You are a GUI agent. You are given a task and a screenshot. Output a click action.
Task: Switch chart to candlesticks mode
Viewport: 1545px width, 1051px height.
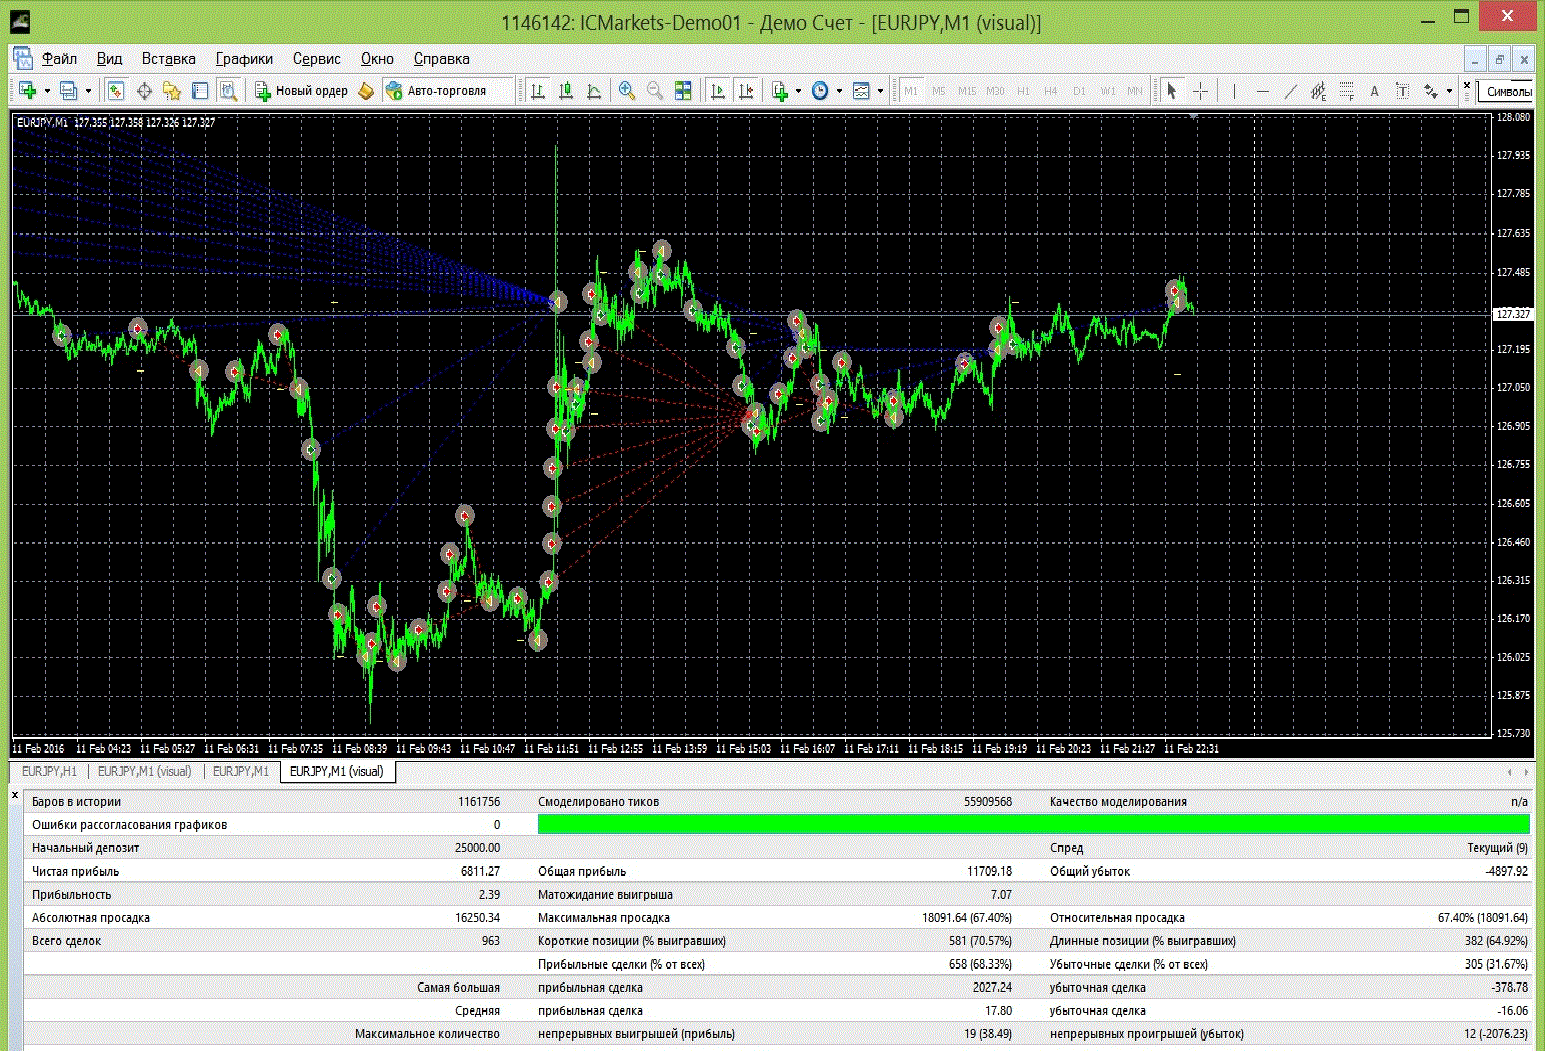click(566, 91)
